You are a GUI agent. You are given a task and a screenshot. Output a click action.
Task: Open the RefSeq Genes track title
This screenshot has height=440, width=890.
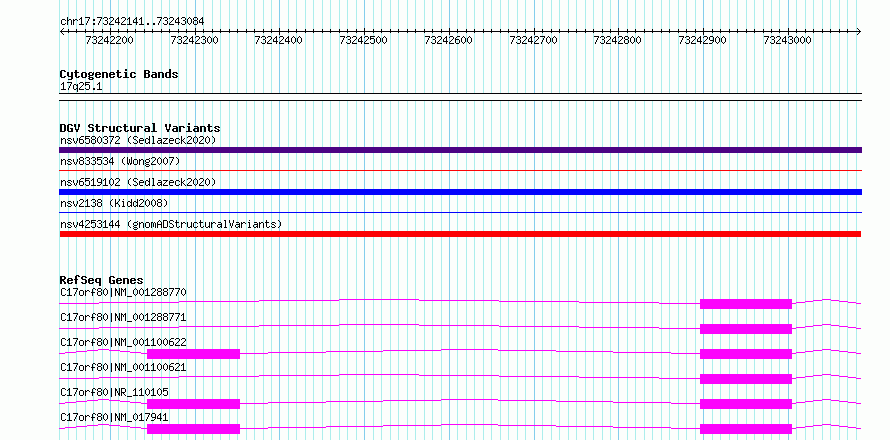pyautogui.click(x=102, y=280)
